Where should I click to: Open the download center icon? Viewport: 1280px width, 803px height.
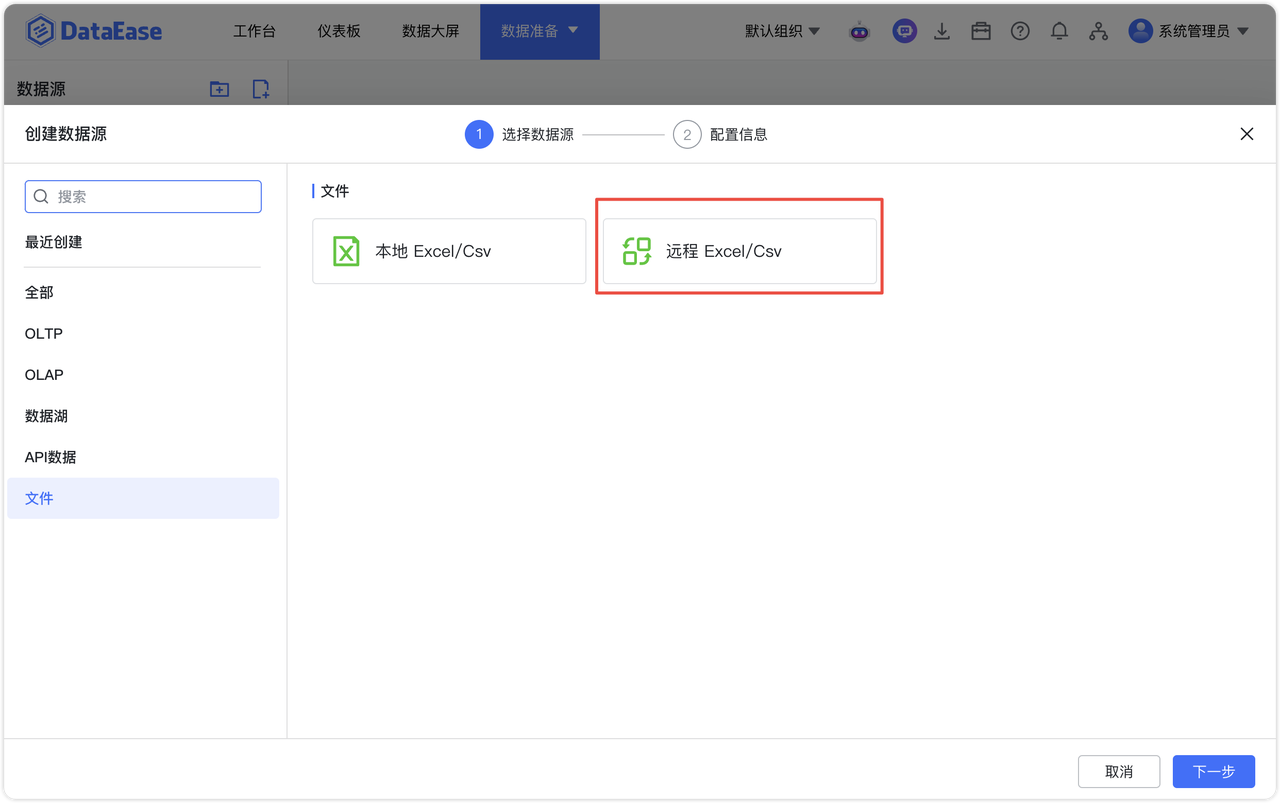pyautogui.click(x=942, y=31)
